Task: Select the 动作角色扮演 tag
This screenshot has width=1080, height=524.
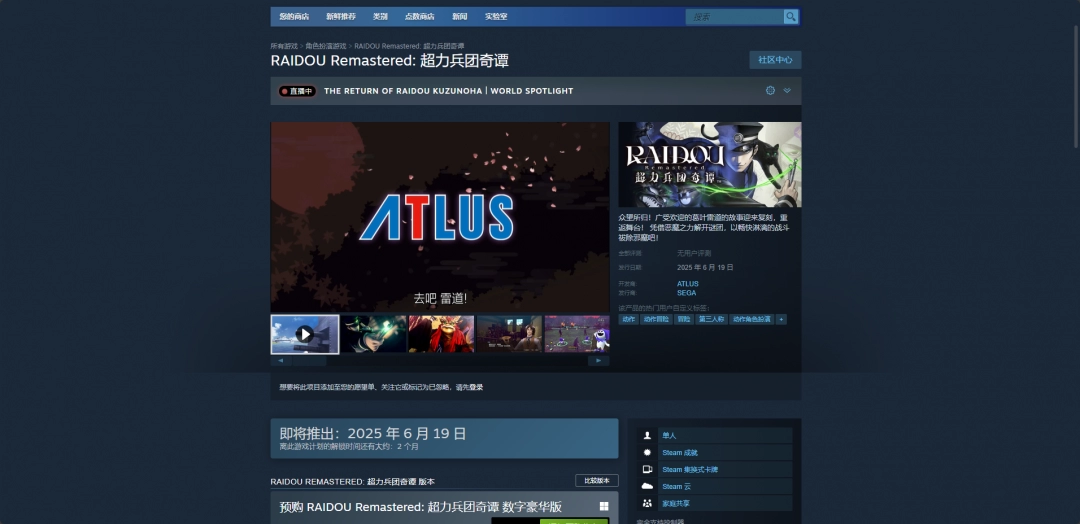Action: 751,319
